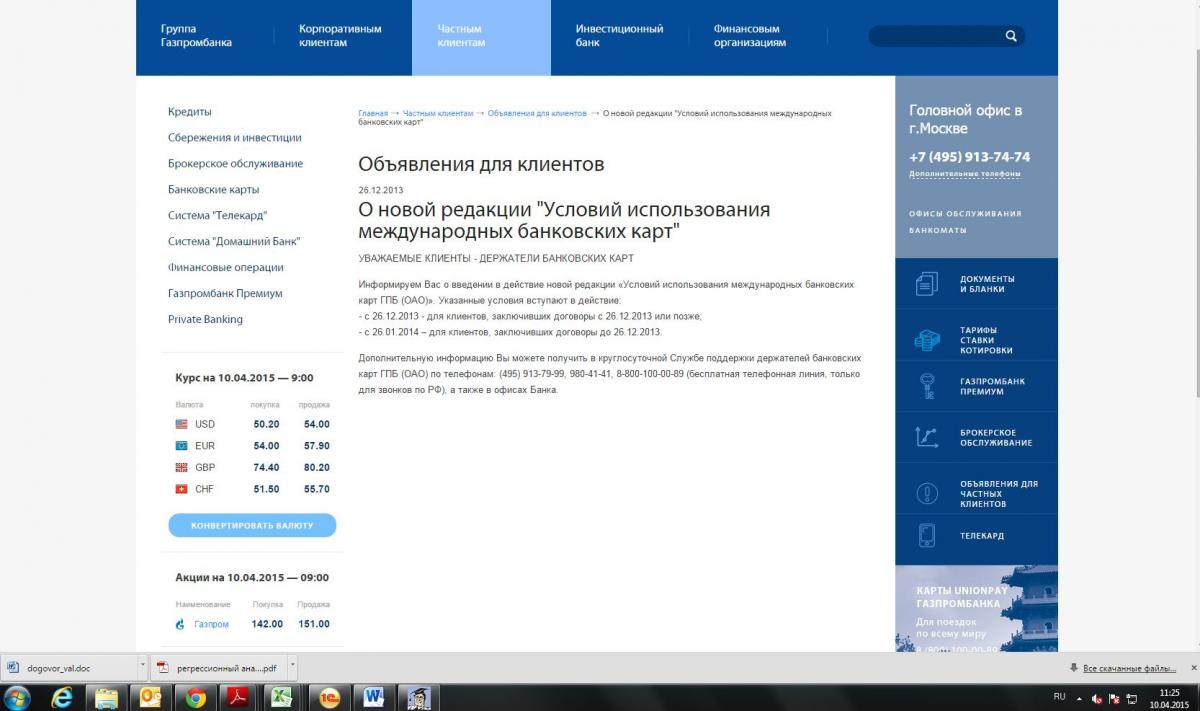The image size is (1200, 711).
Task: Click inside the site search field
Action: [x=935, y=36]
